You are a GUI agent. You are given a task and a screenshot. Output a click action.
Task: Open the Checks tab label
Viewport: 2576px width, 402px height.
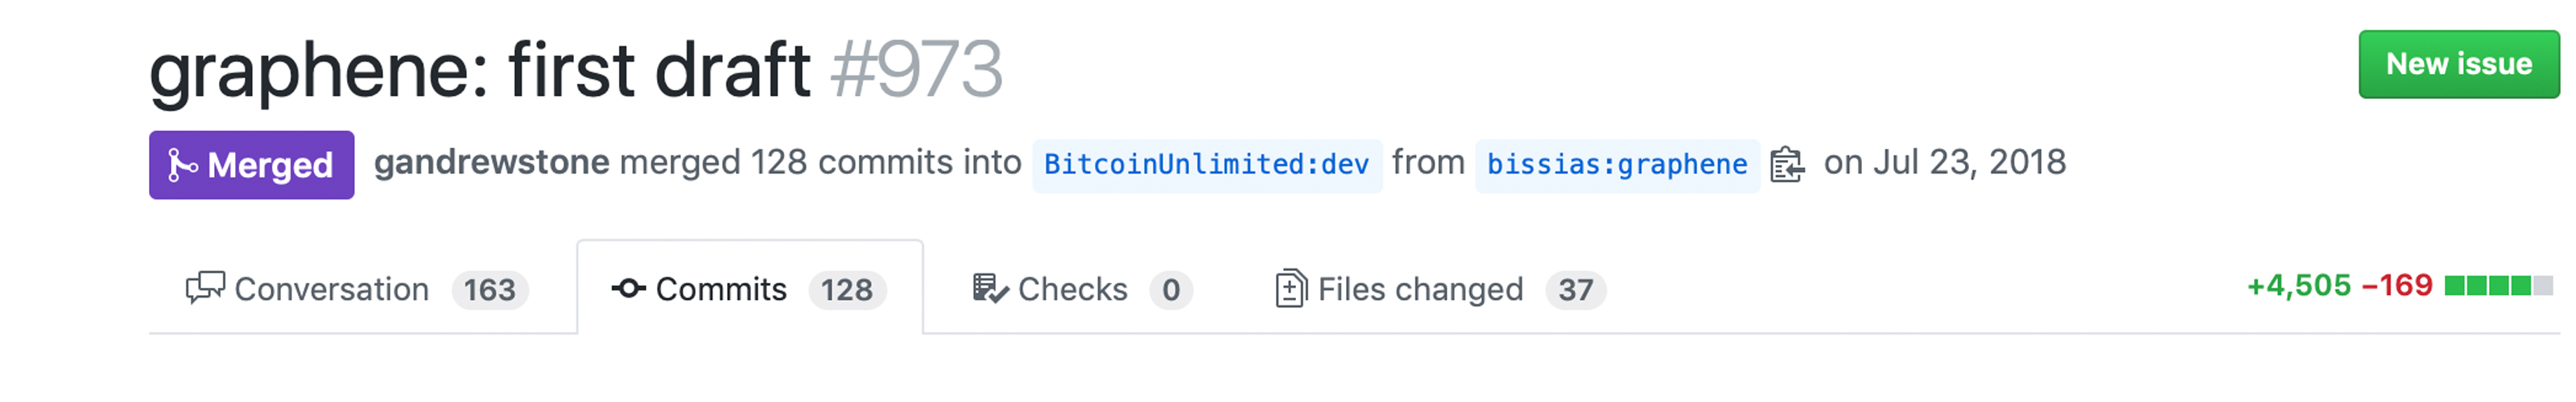point(1072,289)
